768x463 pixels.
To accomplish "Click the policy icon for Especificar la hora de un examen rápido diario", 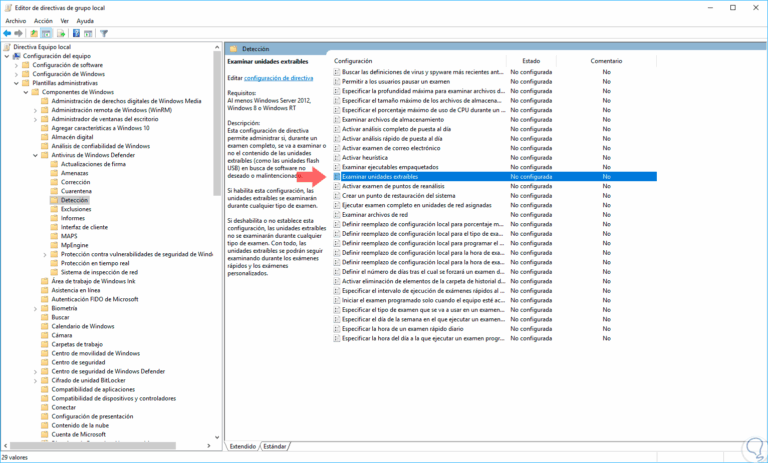I will coord(336,329).
